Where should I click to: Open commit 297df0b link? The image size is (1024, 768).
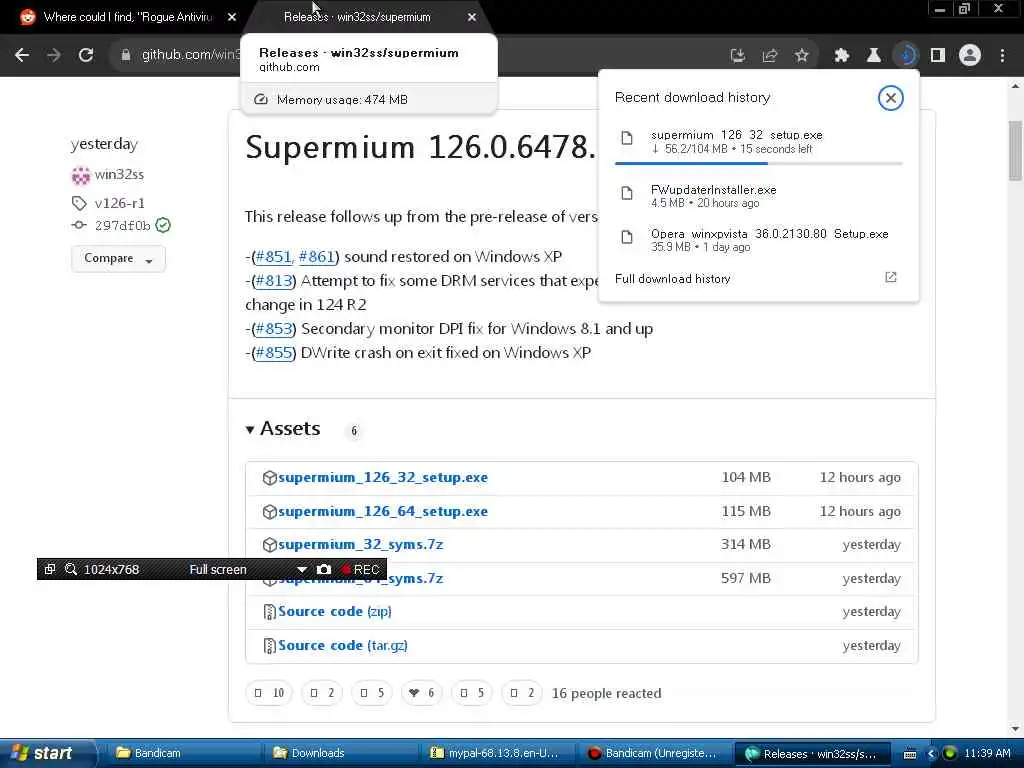[x=122, y=225]
